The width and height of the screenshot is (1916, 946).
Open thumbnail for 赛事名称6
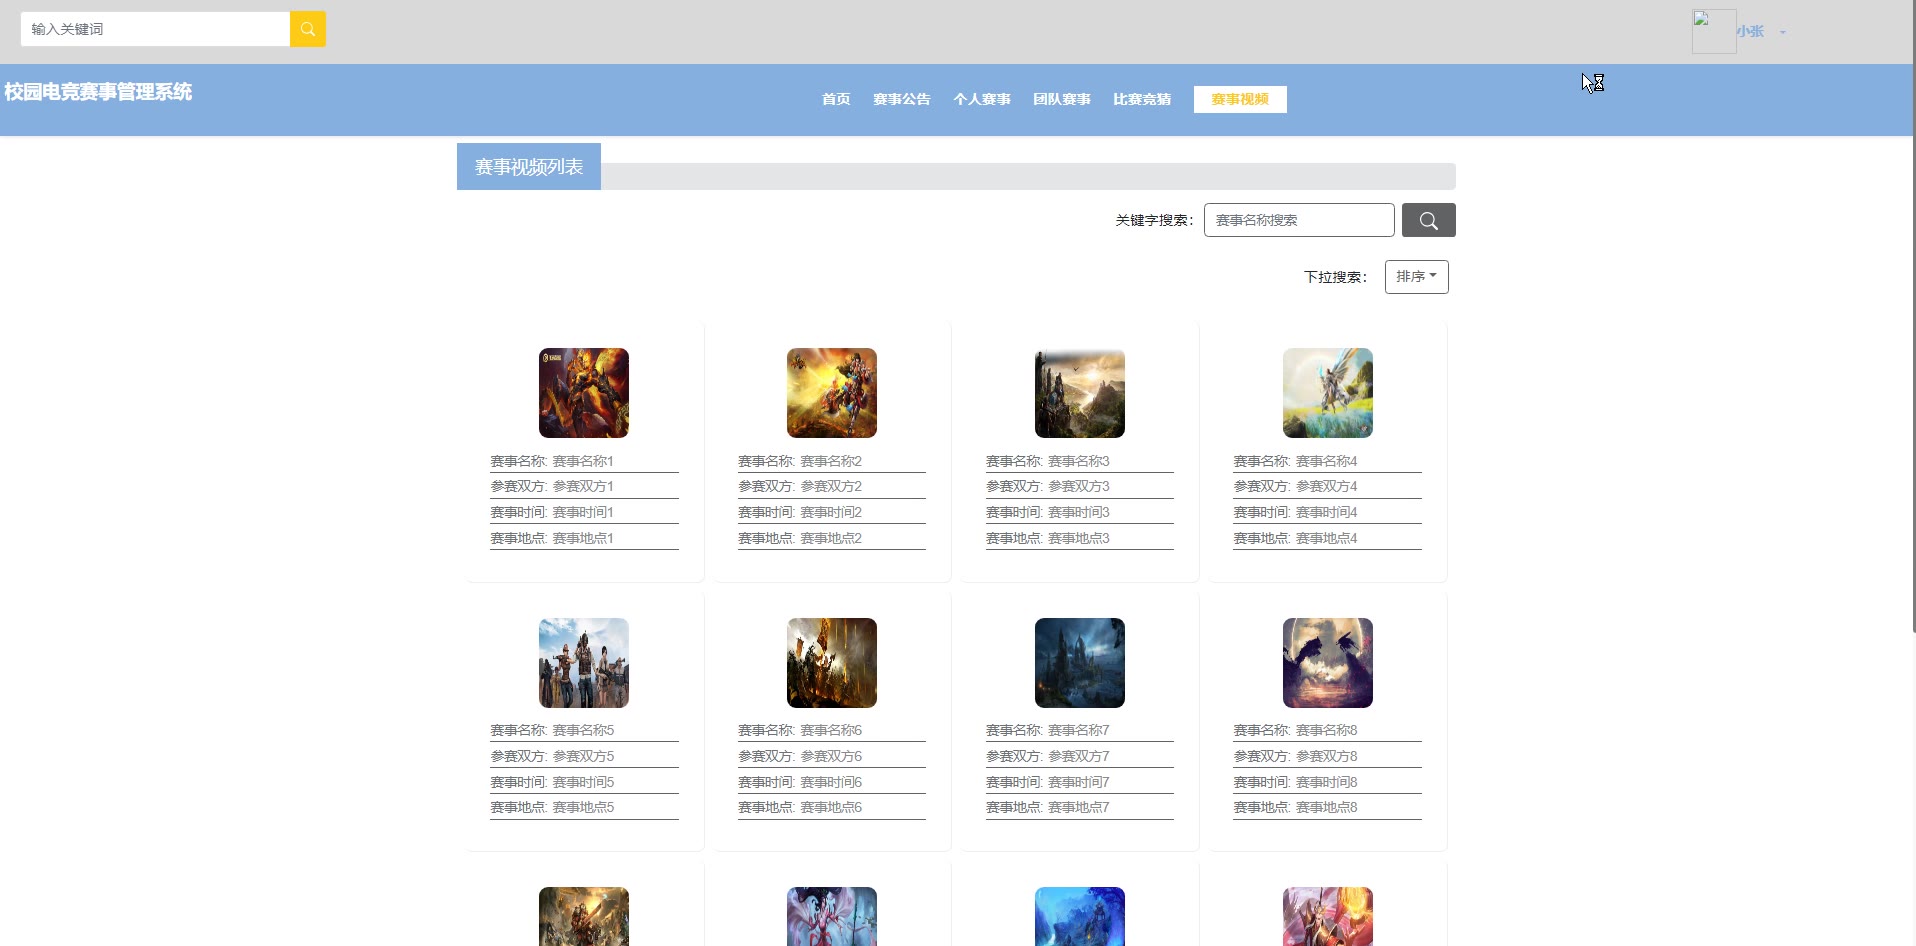tap(832, 663)
